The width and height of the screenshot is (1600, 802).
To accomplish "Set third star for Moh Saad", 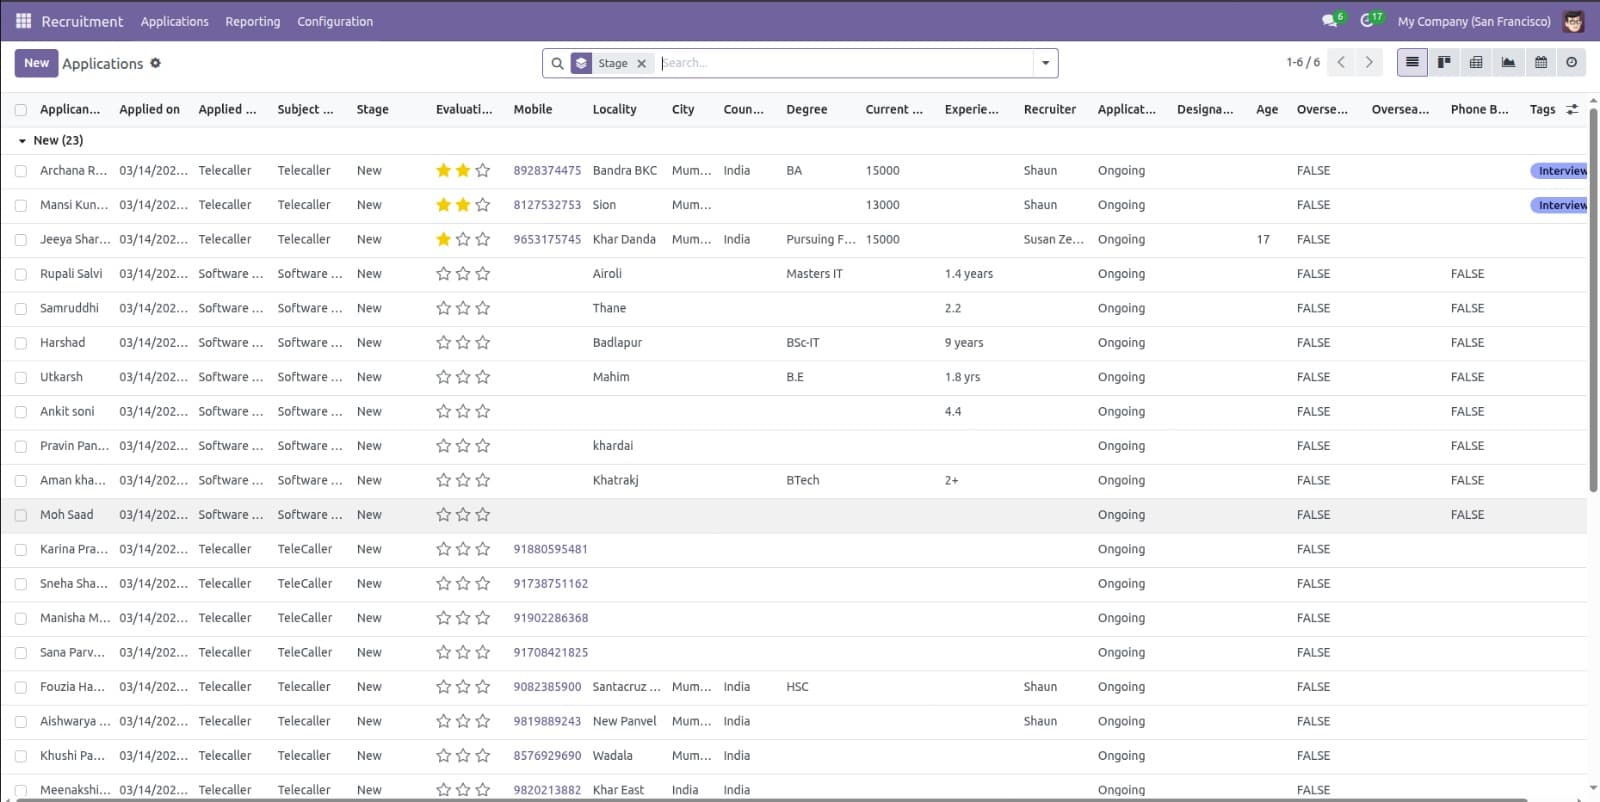I will click(483, 515).
